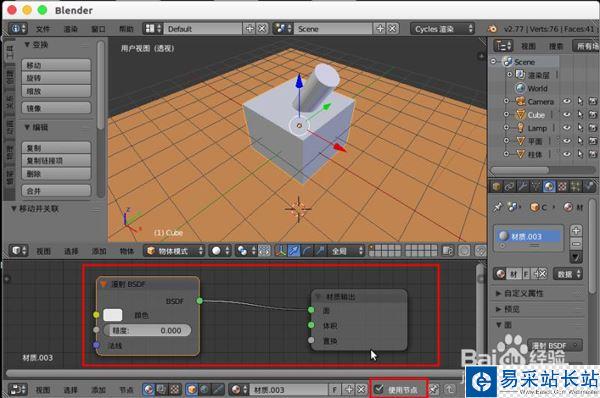
Task: Open the 文件 menu
Action: 43,29
